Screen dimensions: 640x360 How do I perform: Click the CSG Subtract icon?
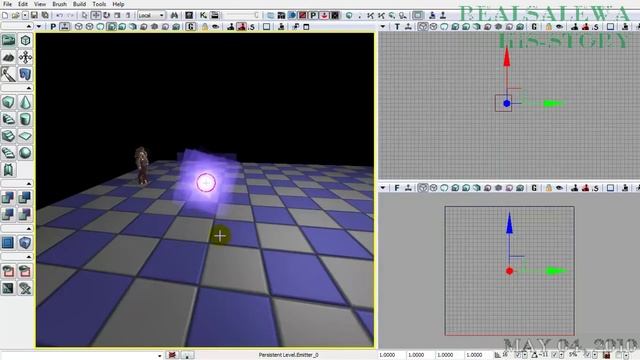(25, 198)
